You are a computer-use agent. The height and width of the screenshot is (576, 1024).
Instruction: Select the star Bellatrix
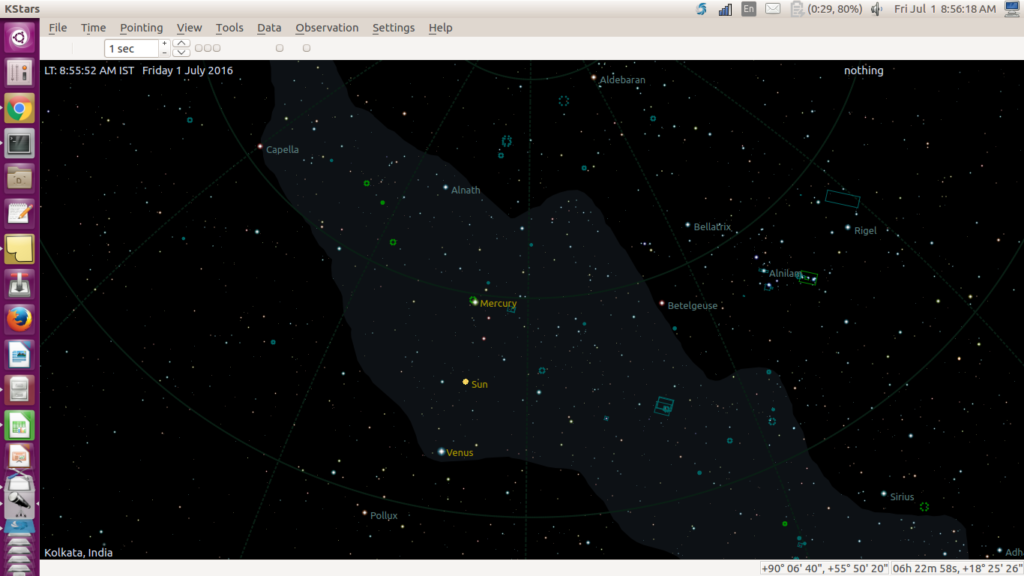coord(688,225)
